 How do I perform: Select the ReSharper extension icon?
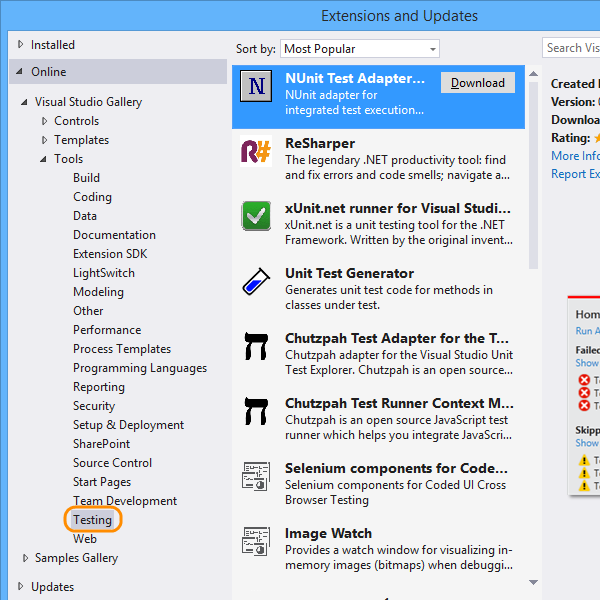[257, 151]
